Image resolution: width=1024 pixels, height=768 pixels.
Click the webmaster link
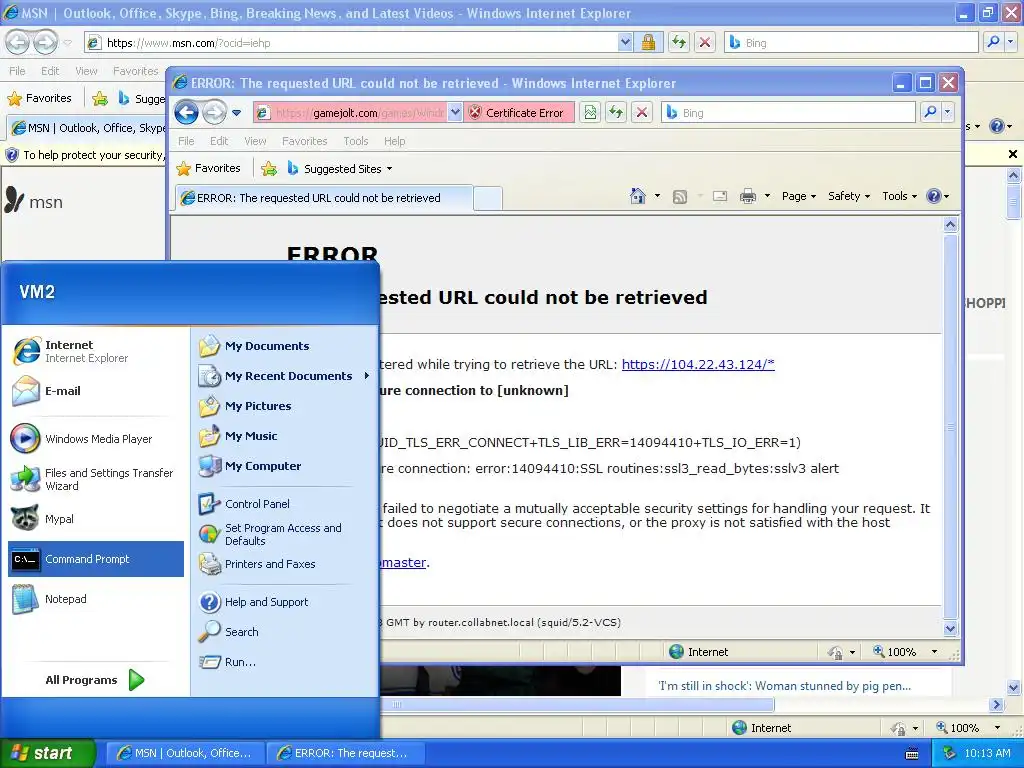[404, 562]
